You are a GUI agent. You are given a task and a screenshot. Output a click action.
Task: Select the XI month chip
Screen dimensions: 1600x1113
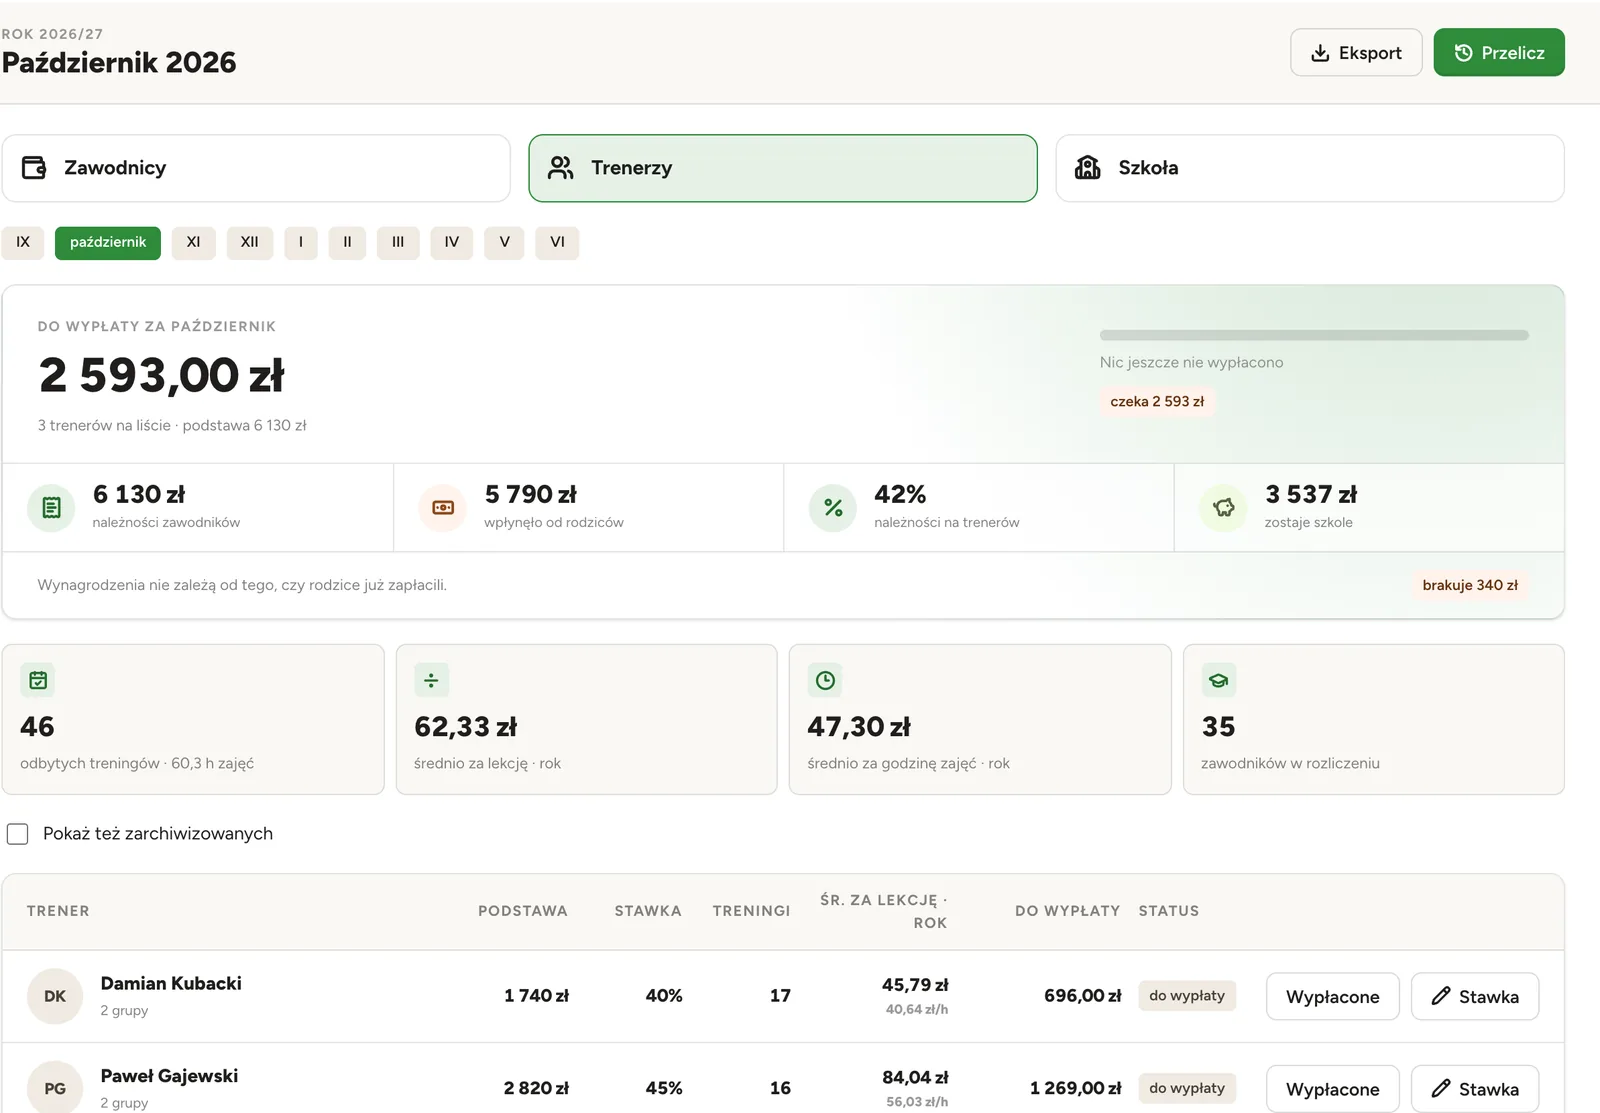(194, 242)
